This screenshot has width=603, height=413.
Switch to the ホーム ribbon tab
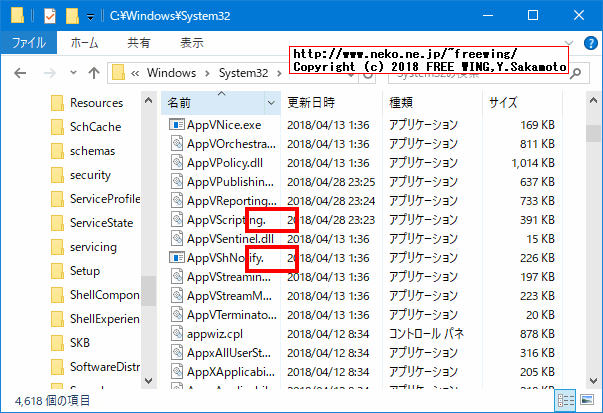coord(84,43)
